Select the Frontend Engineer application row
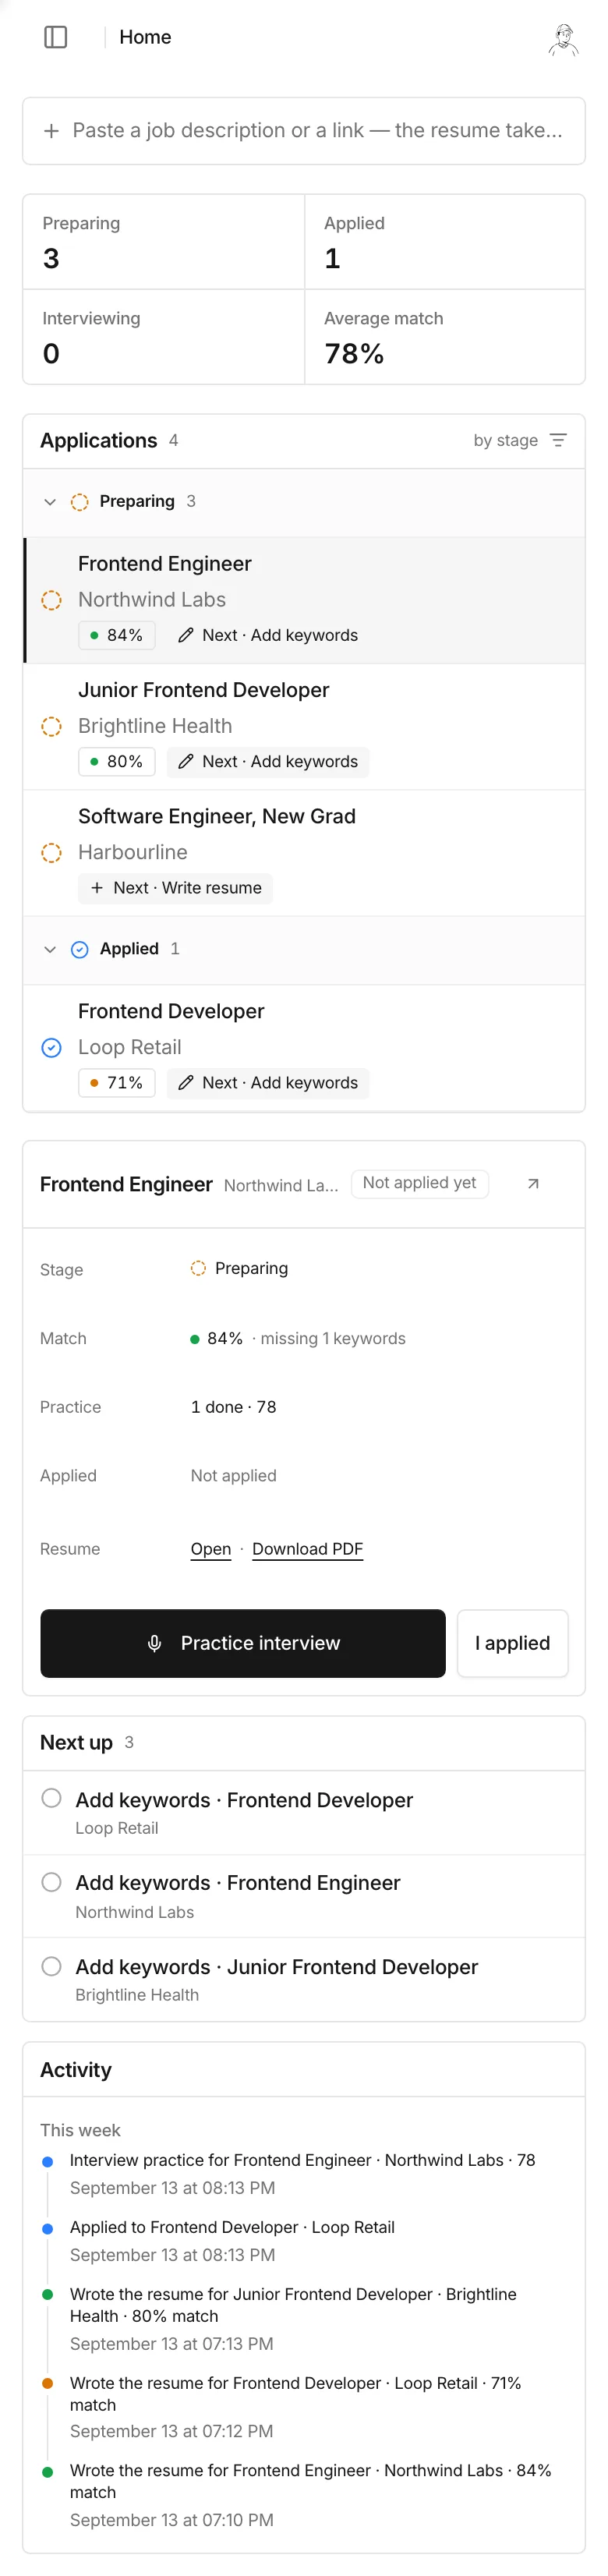The width and height of the screenshot is (608, 2576). click(304, 600)
